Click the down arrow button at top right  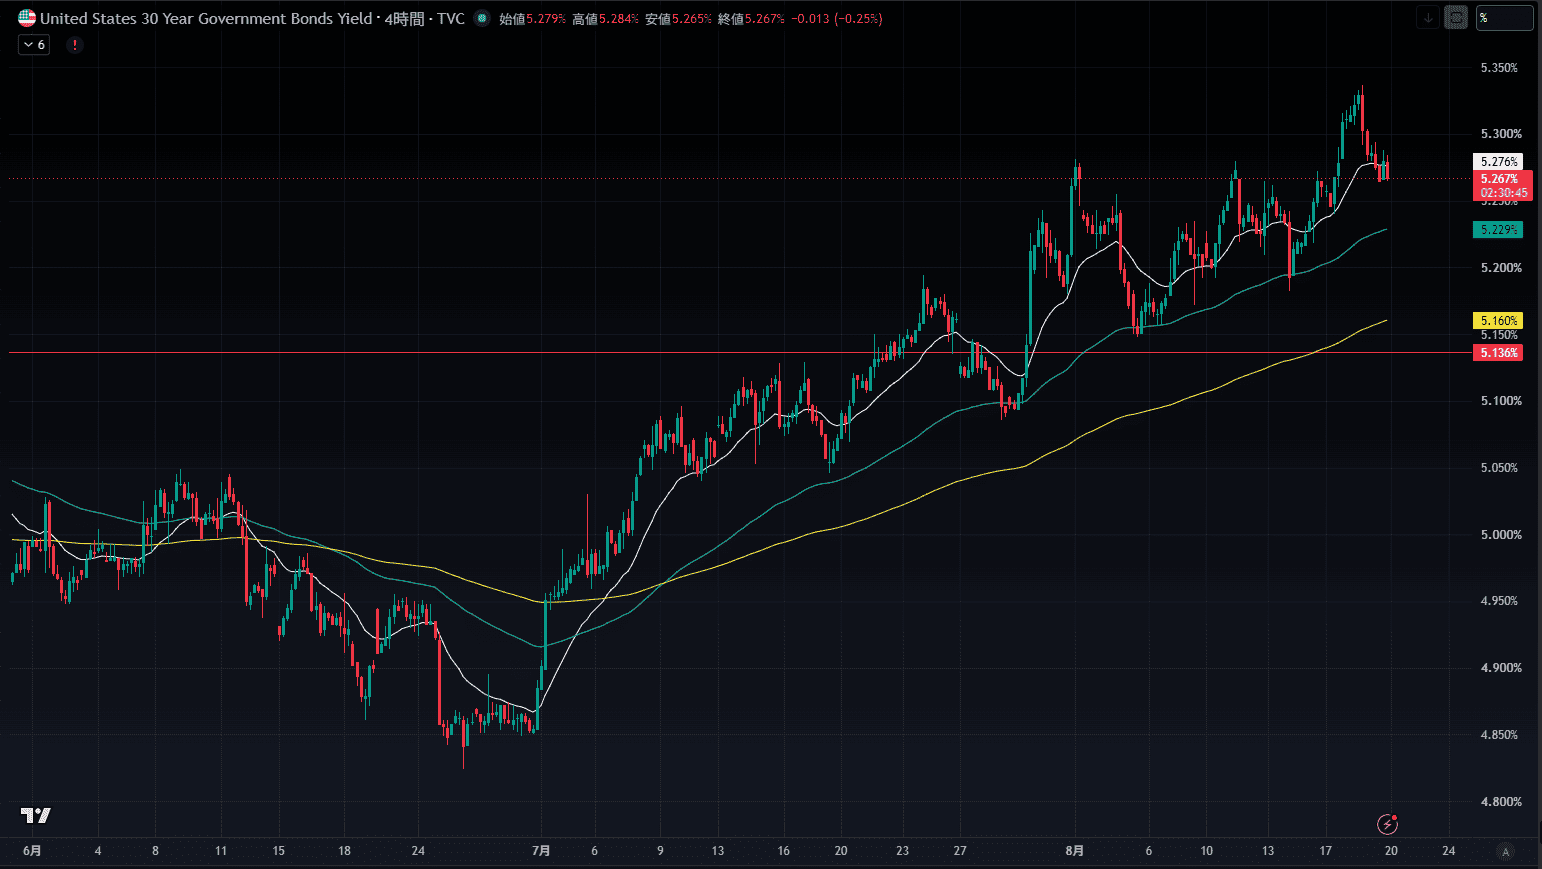pos(1428,17)
